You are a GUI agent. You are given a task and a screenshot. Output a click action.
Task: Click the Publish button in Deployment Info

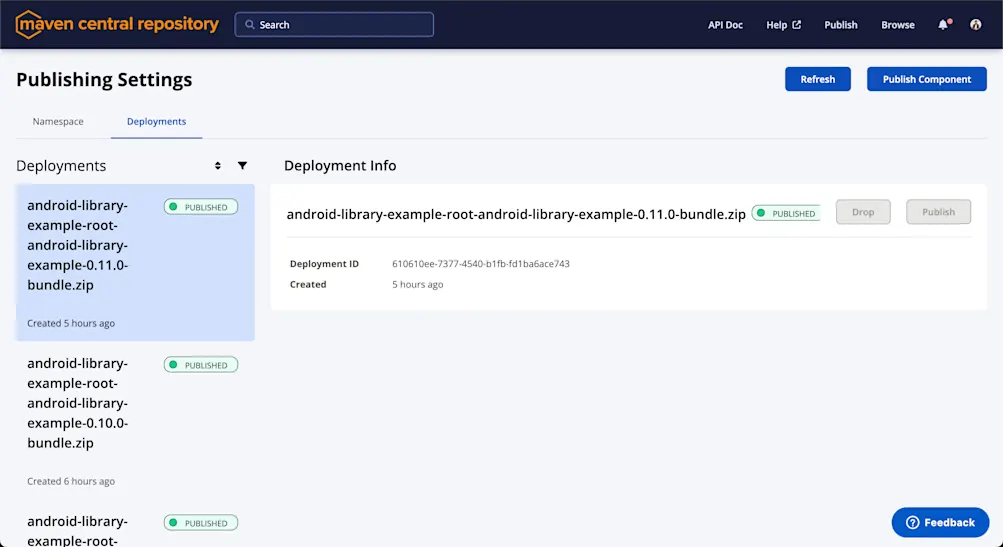coord(938,212)
